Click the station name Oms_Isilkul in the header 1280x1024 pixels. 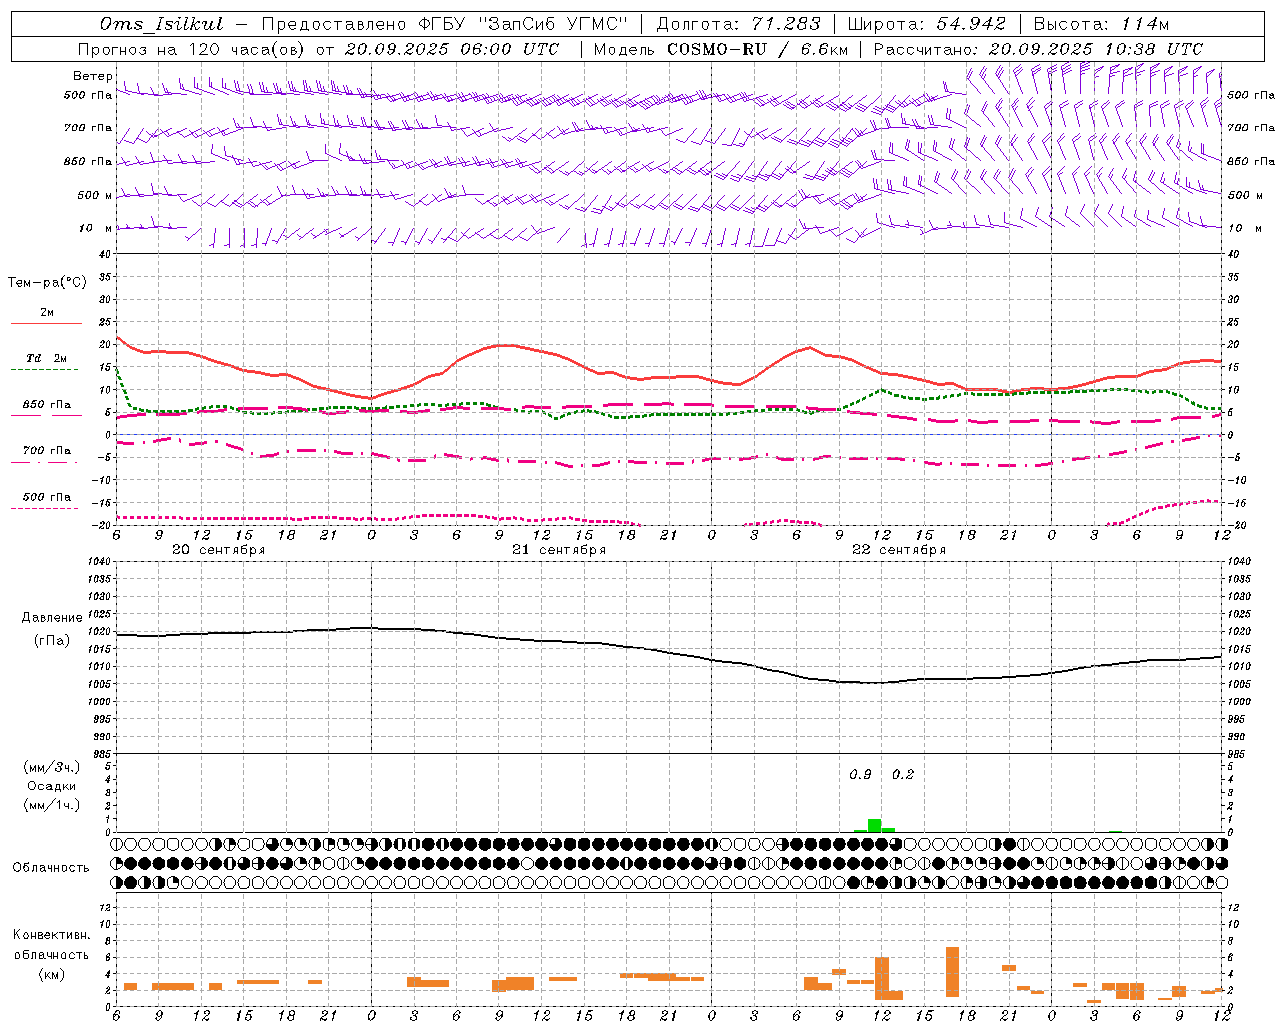(x=161, y=24)
